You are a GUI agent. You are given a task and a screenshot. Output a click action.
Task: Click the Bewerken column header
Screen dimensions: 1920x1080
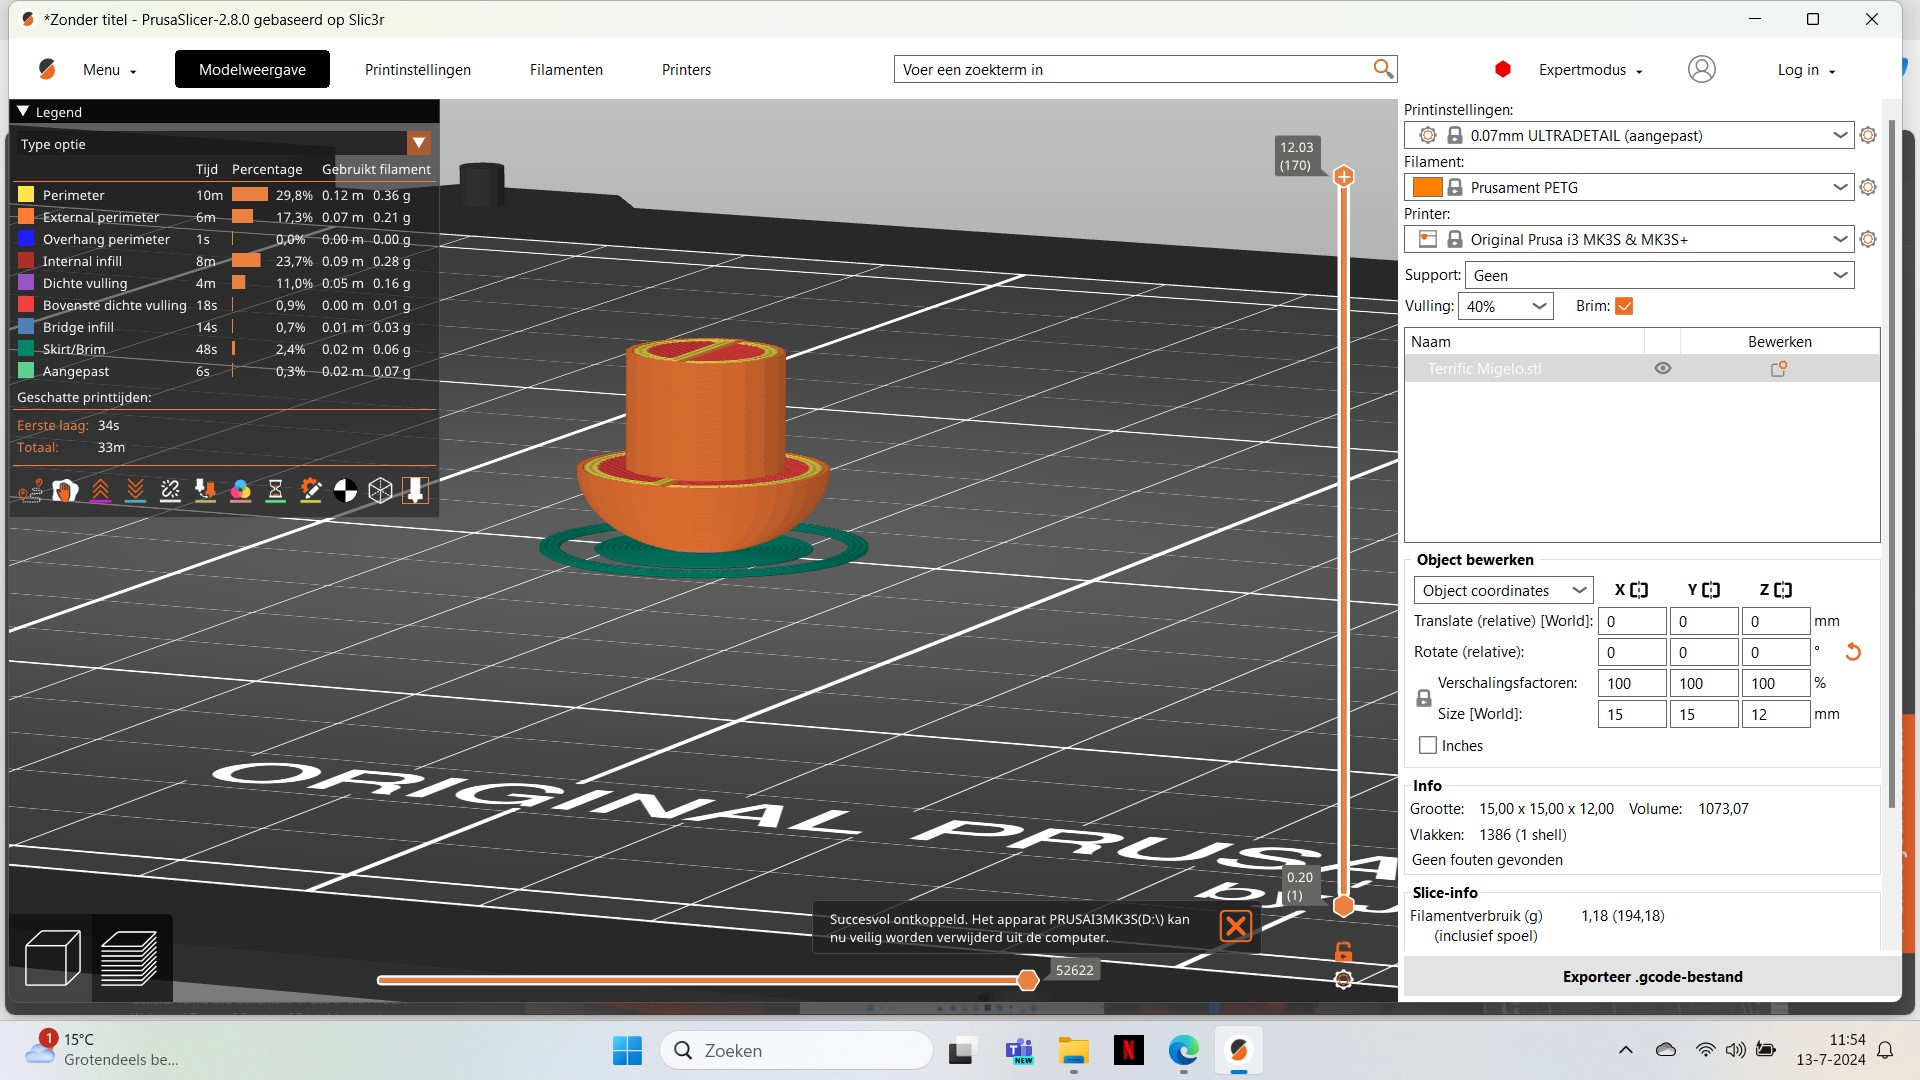click(1779, 341)
